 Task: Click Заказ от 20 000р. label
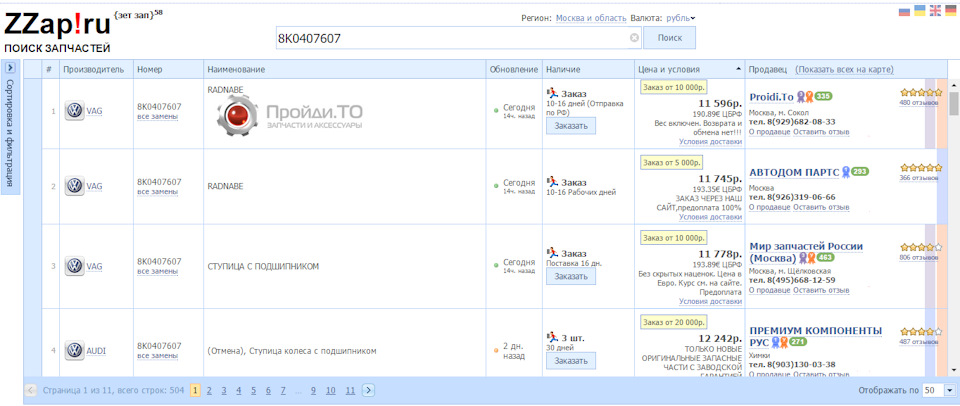coord(673,322)
